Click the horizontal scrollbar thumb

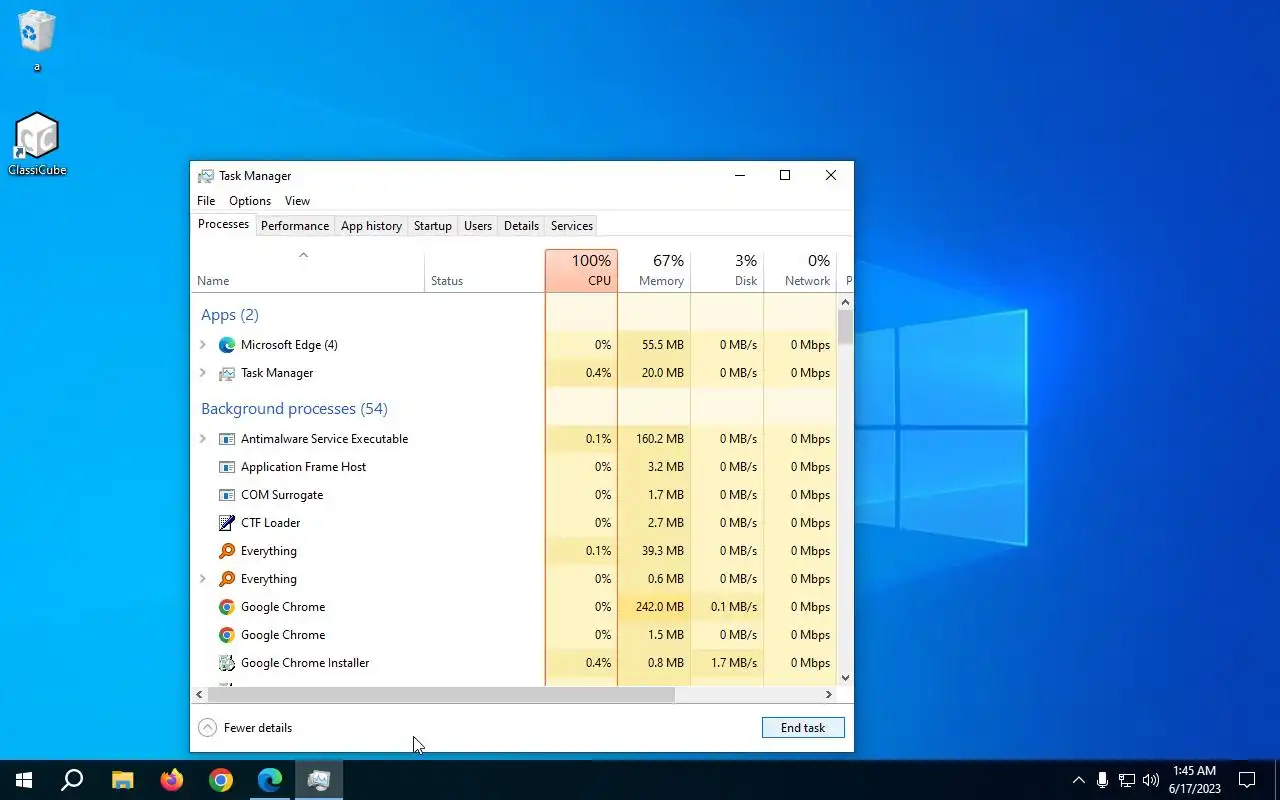click(441, 694)
